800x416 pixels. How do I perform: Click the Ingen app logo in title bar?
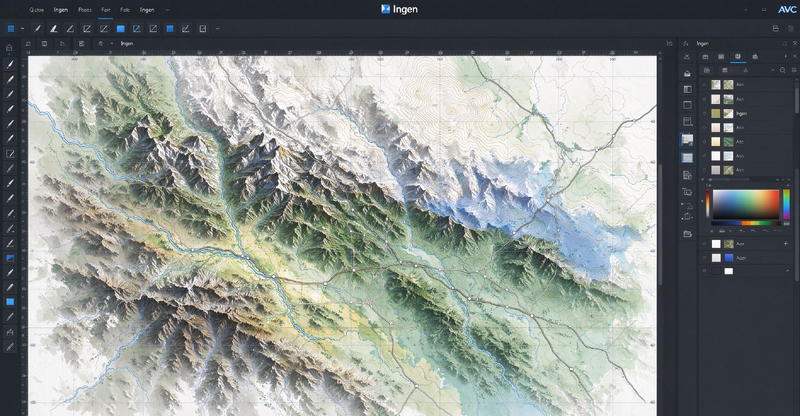coord(386,9)
